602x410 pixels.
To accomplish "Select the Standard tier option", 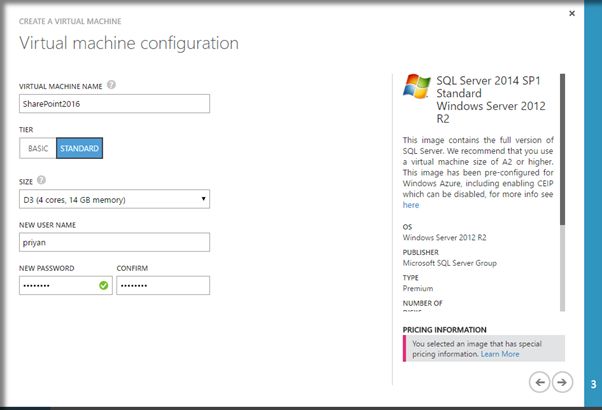I will (79, 148).
